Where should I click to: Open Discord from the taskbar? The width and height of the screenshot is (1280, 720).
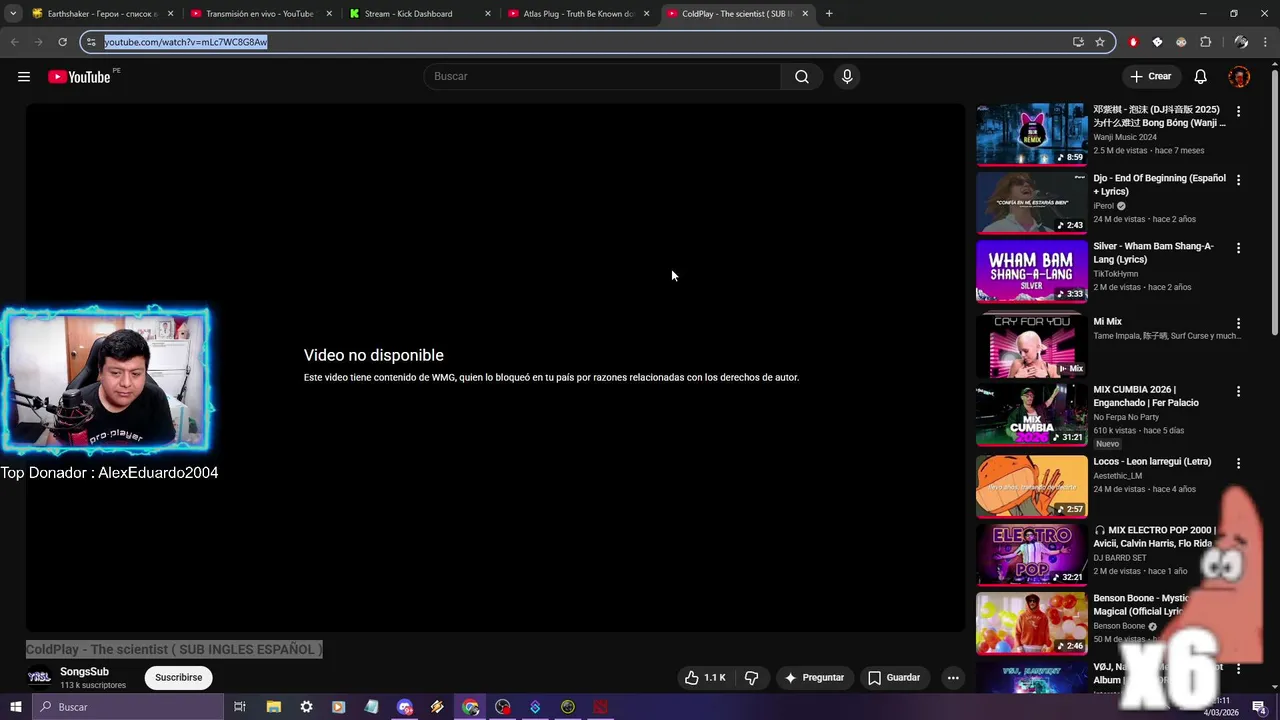(404, 707)
